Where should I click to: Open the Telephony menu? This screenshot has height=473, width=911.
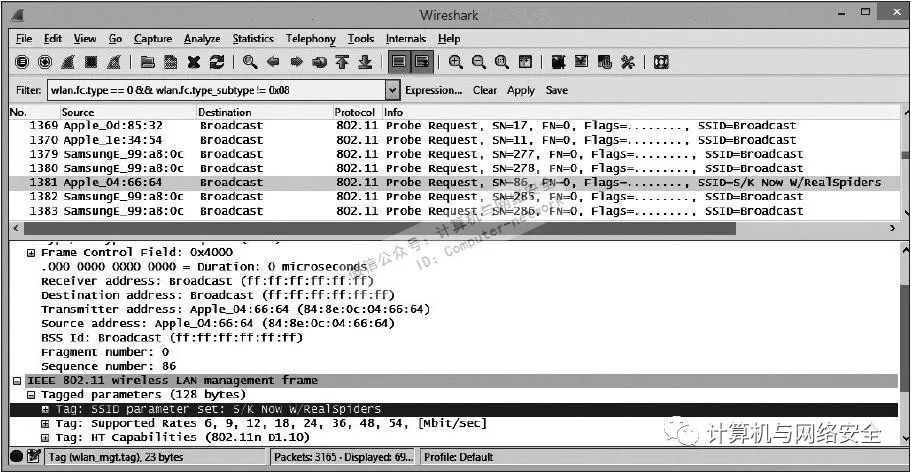(x=311, y=38)
